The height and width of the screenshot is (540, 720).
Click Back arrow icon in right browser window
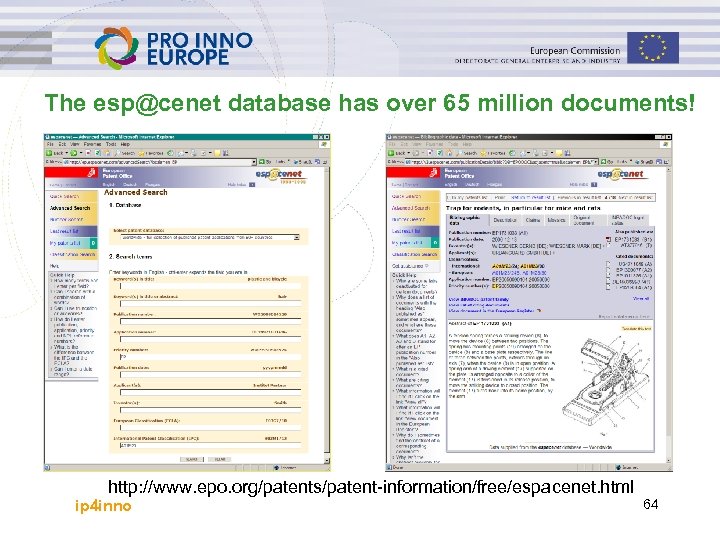click(390, 153)
